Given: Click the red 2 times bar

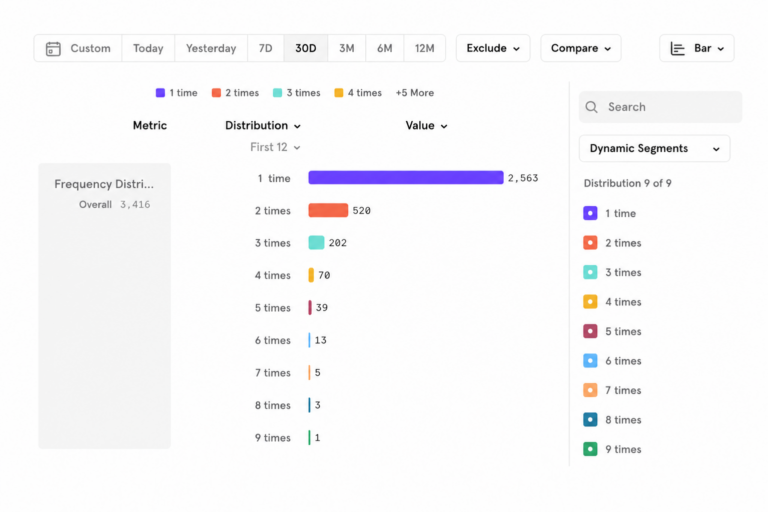Looking at the screenshot, I should (x=328, y=210).
